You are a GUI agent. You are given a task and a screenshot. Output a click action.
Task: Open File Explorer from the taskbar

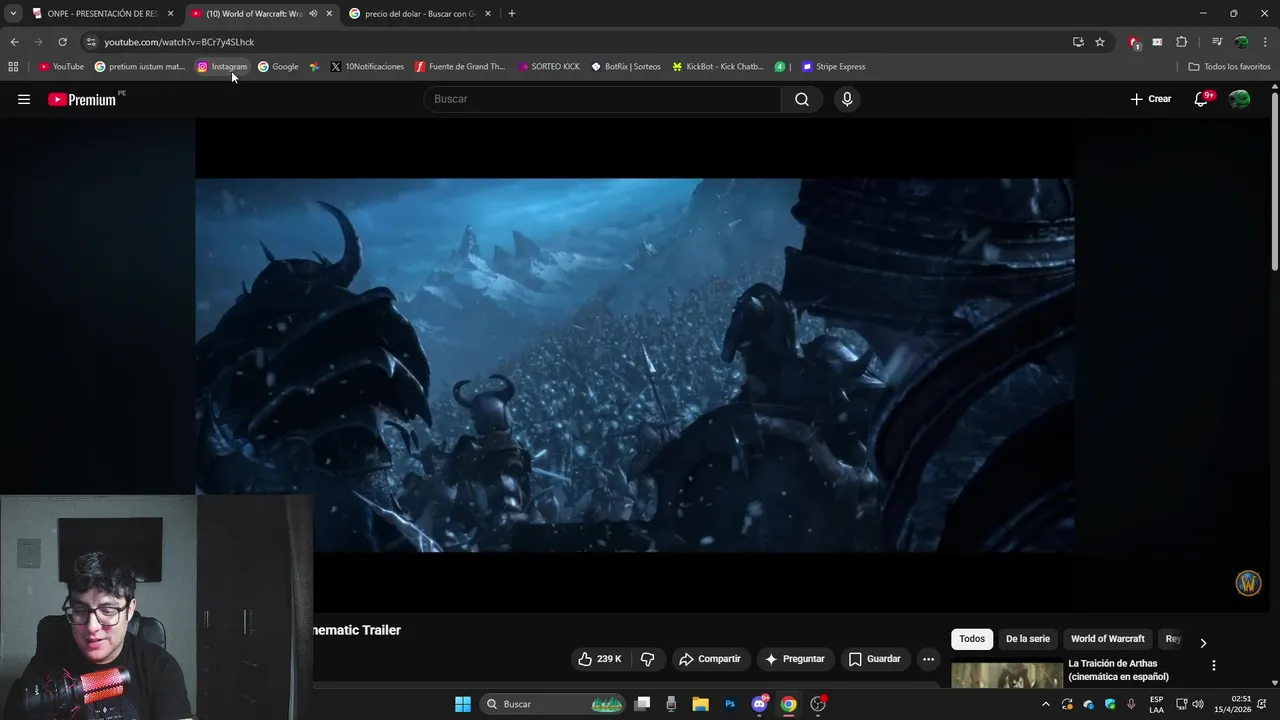tap(700, 704)
